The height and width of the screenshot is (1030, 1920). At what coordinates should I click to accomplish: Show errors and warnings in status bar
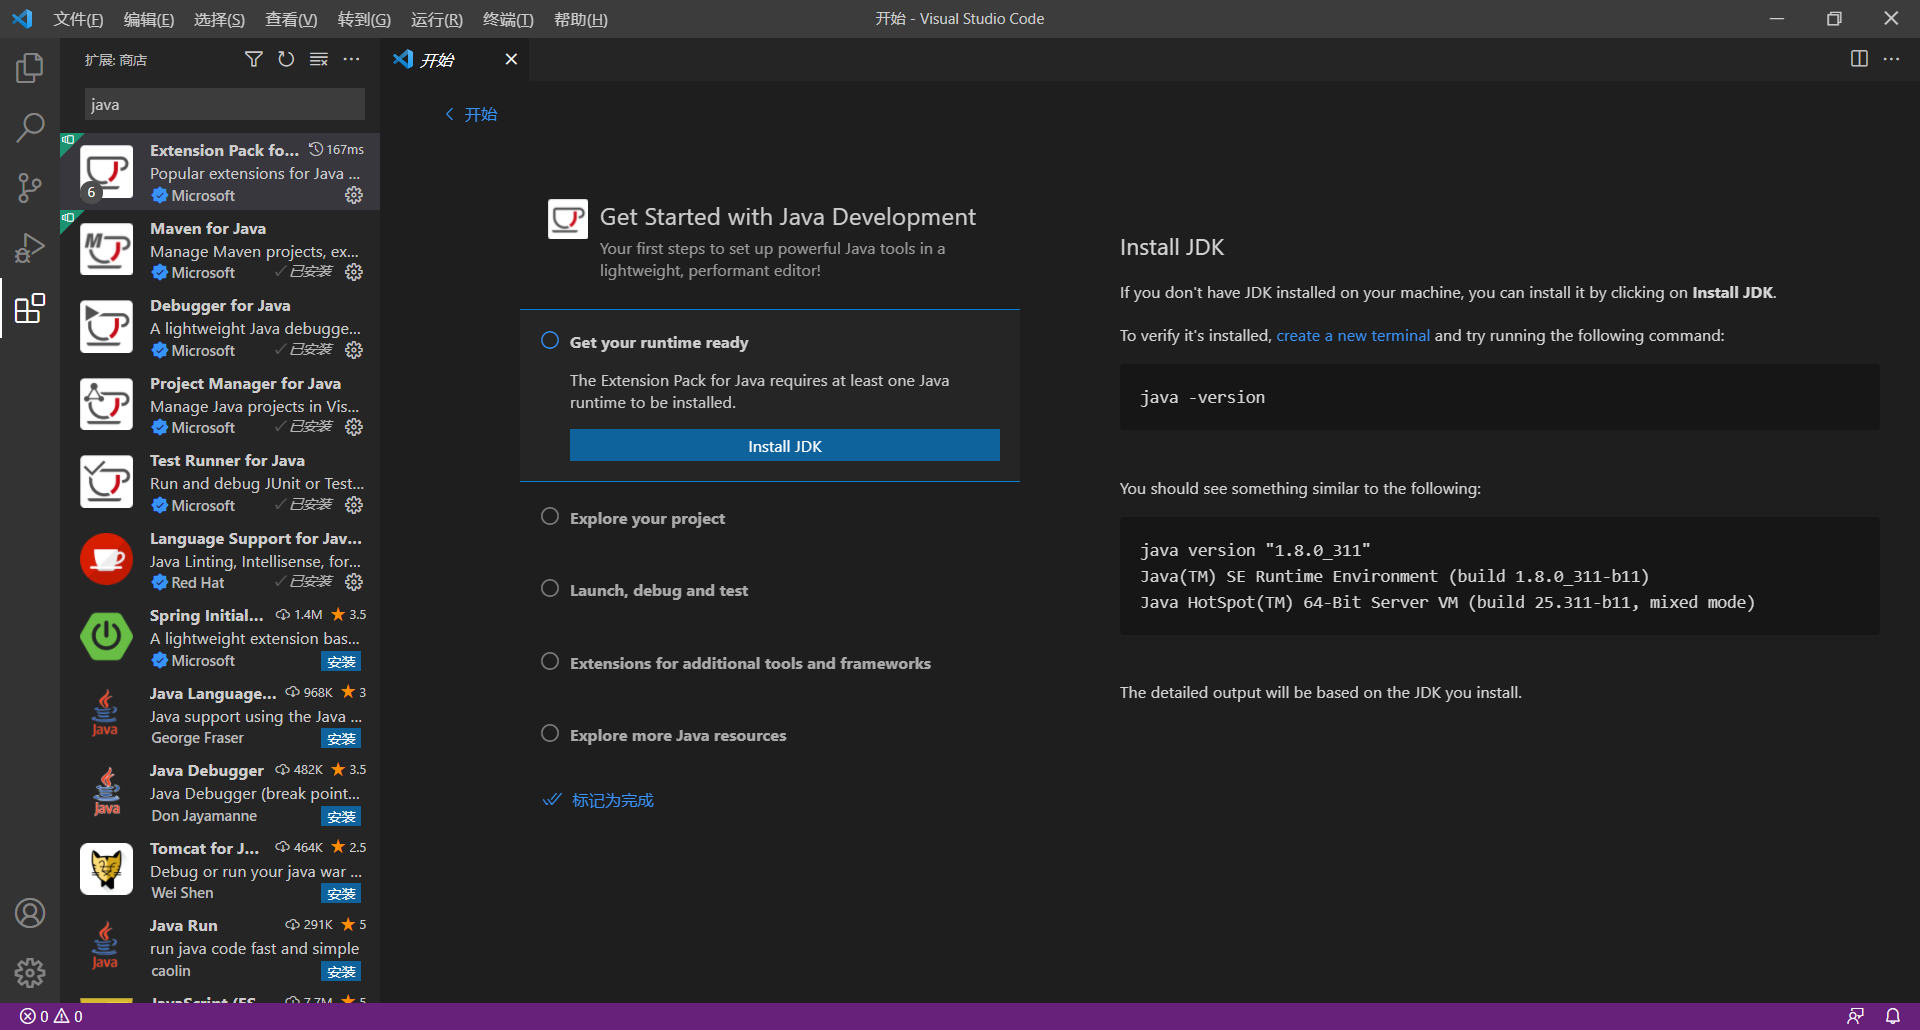point(52,1016)
